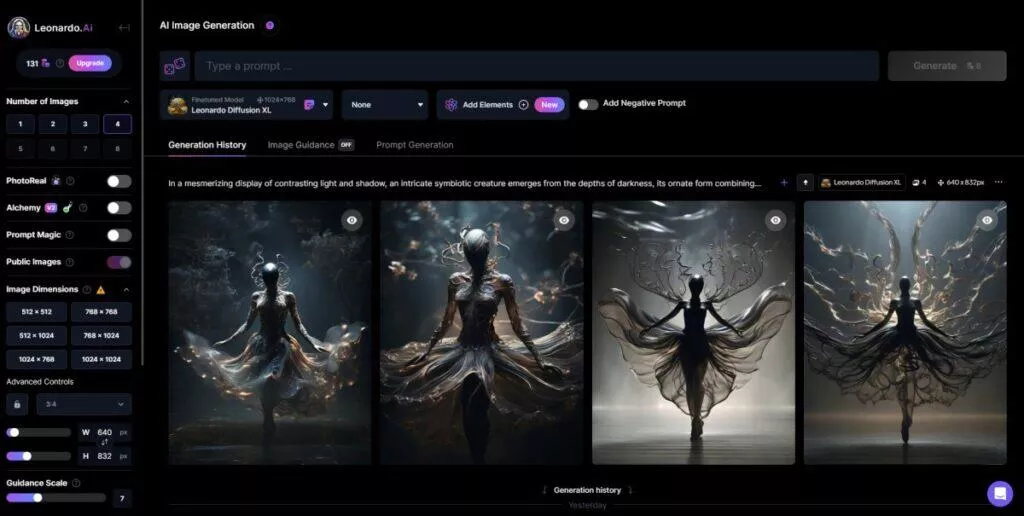The width and height of the screenshot is (1024, 516).
Task: Click the random prompt dice icon
Action: pos(174,66)
